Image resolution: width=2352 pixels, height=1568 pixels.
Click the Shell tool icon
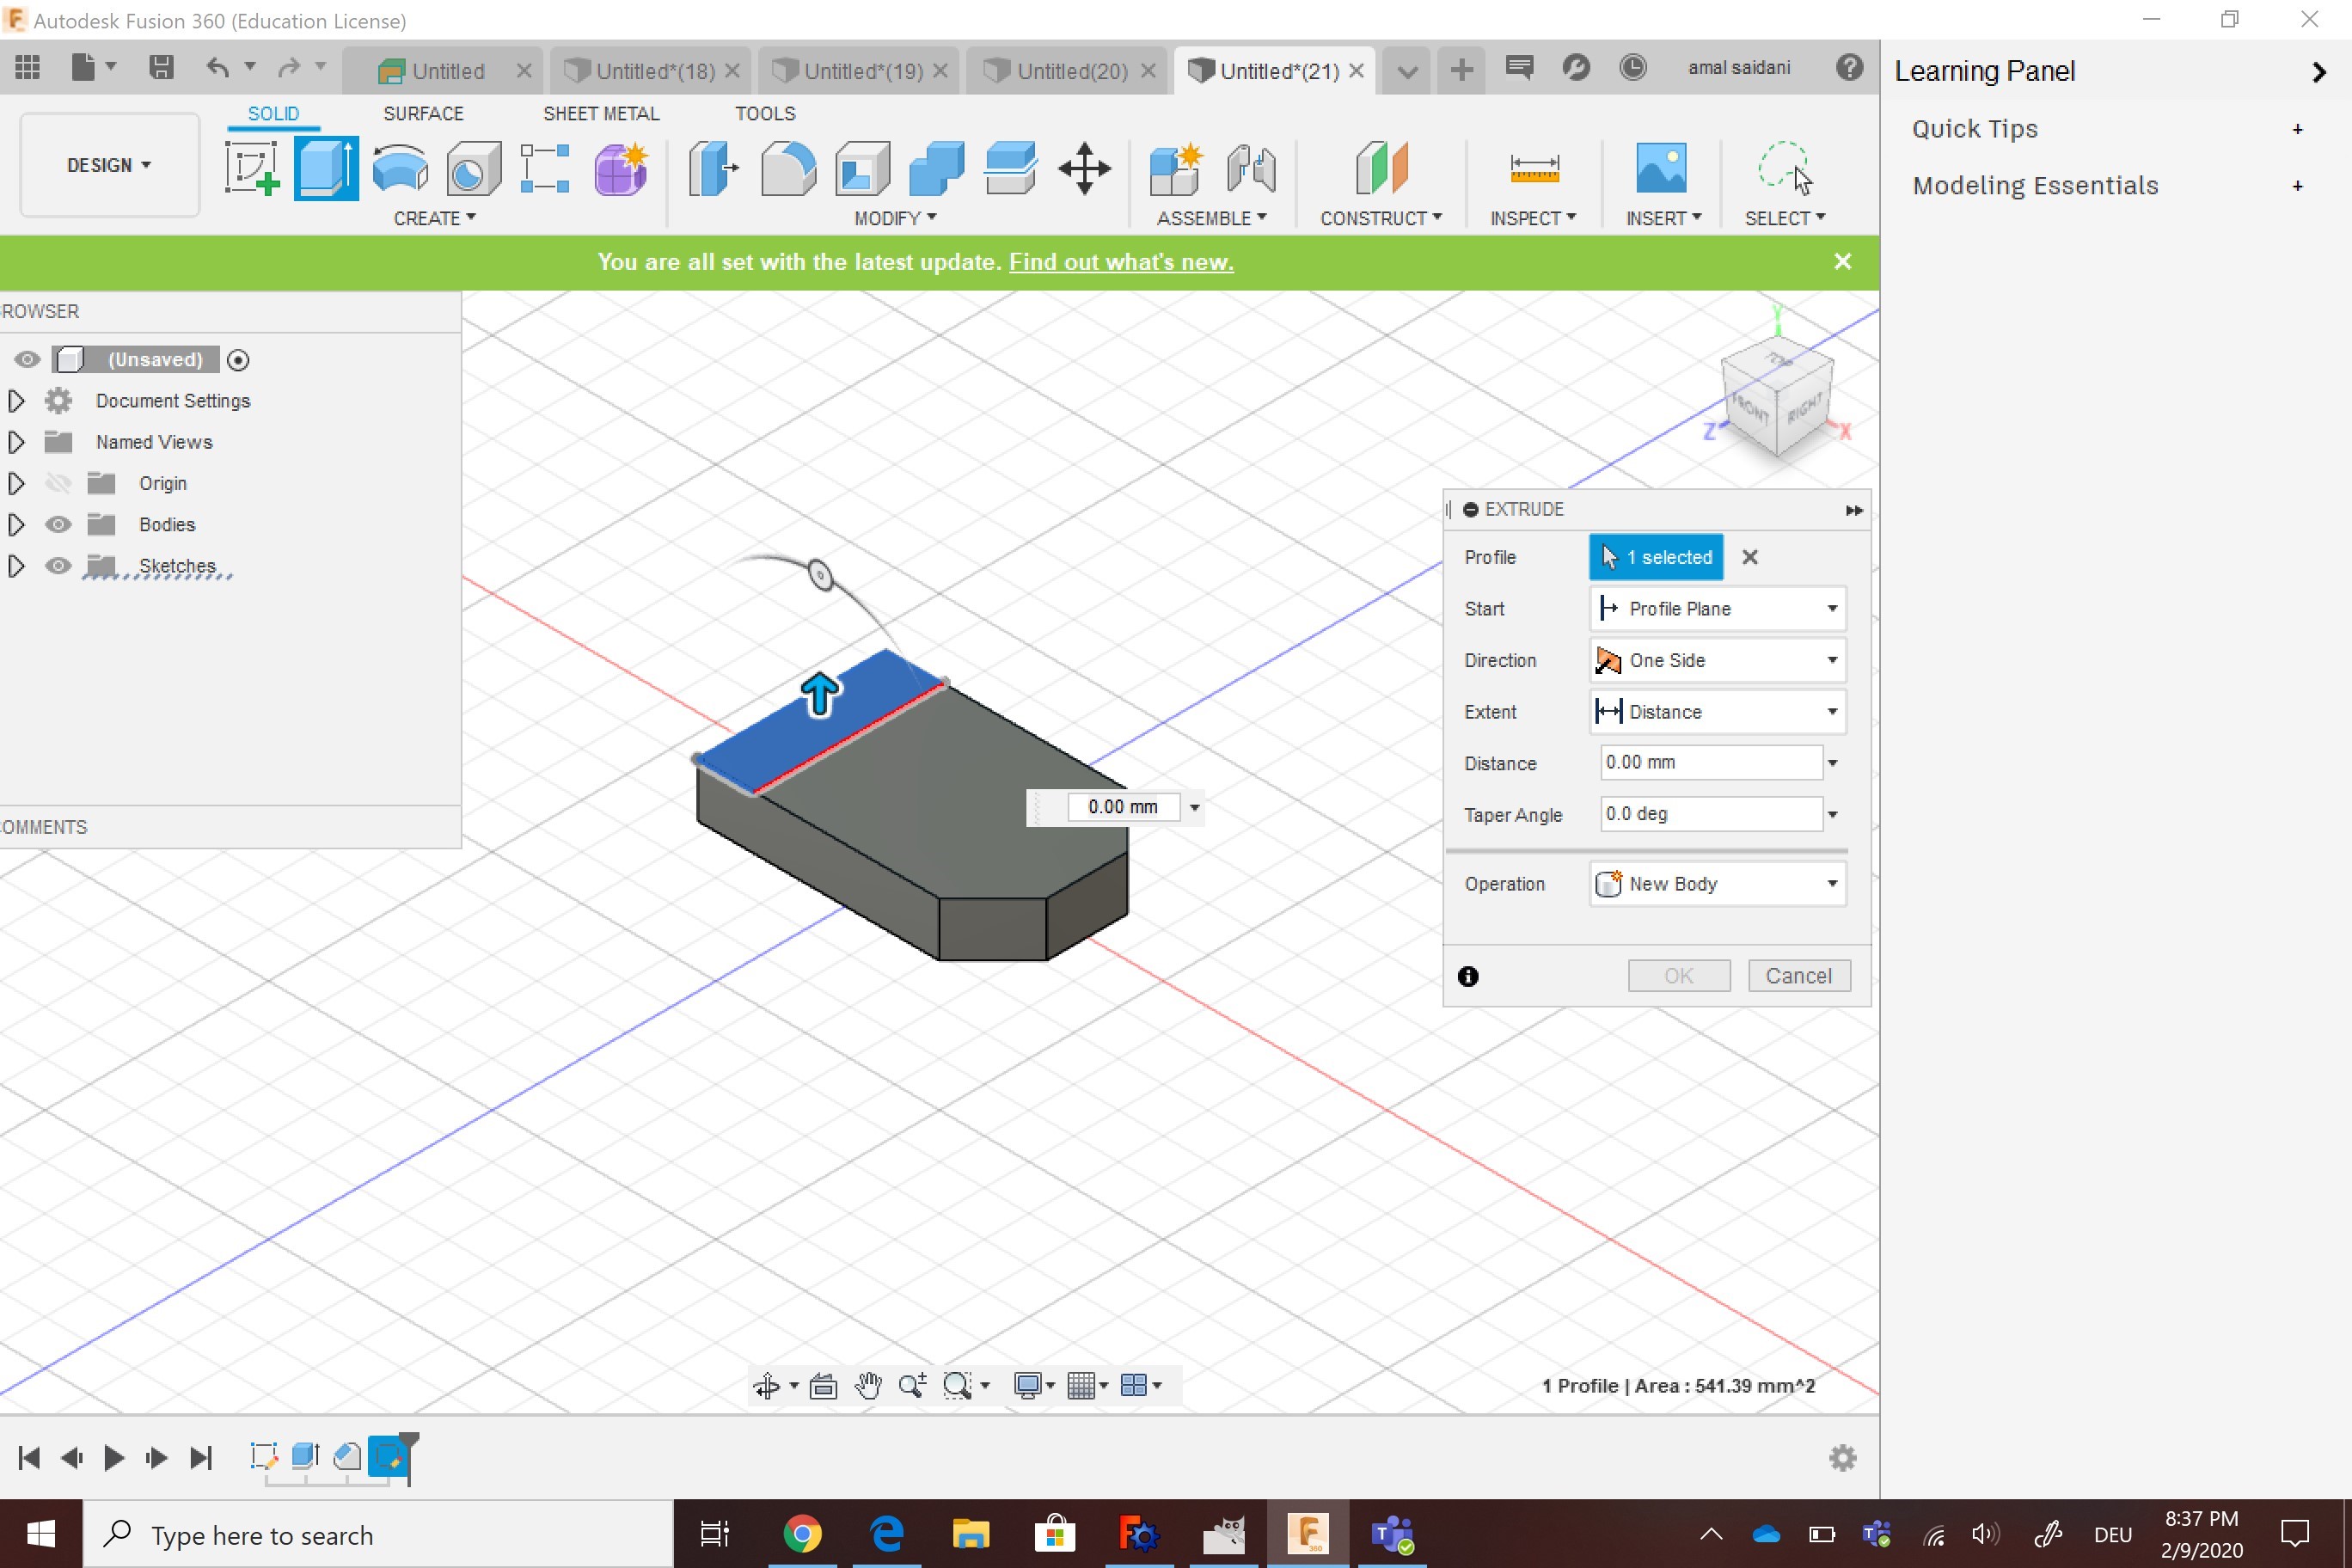[862, 168]
